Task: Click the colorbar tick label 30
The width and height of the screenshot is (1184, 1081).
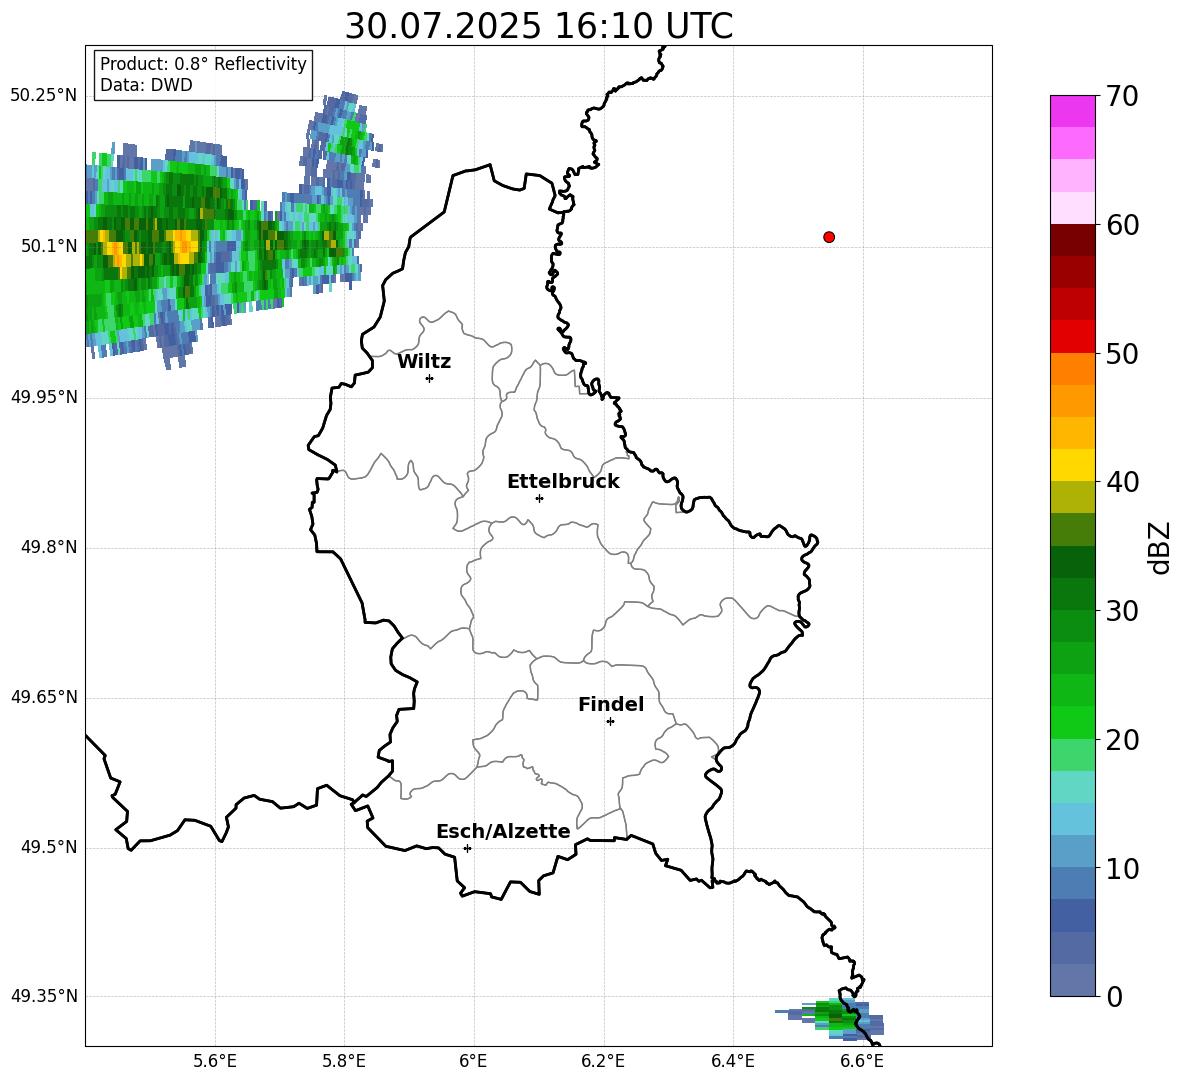Action: [x=1122, y=611]
